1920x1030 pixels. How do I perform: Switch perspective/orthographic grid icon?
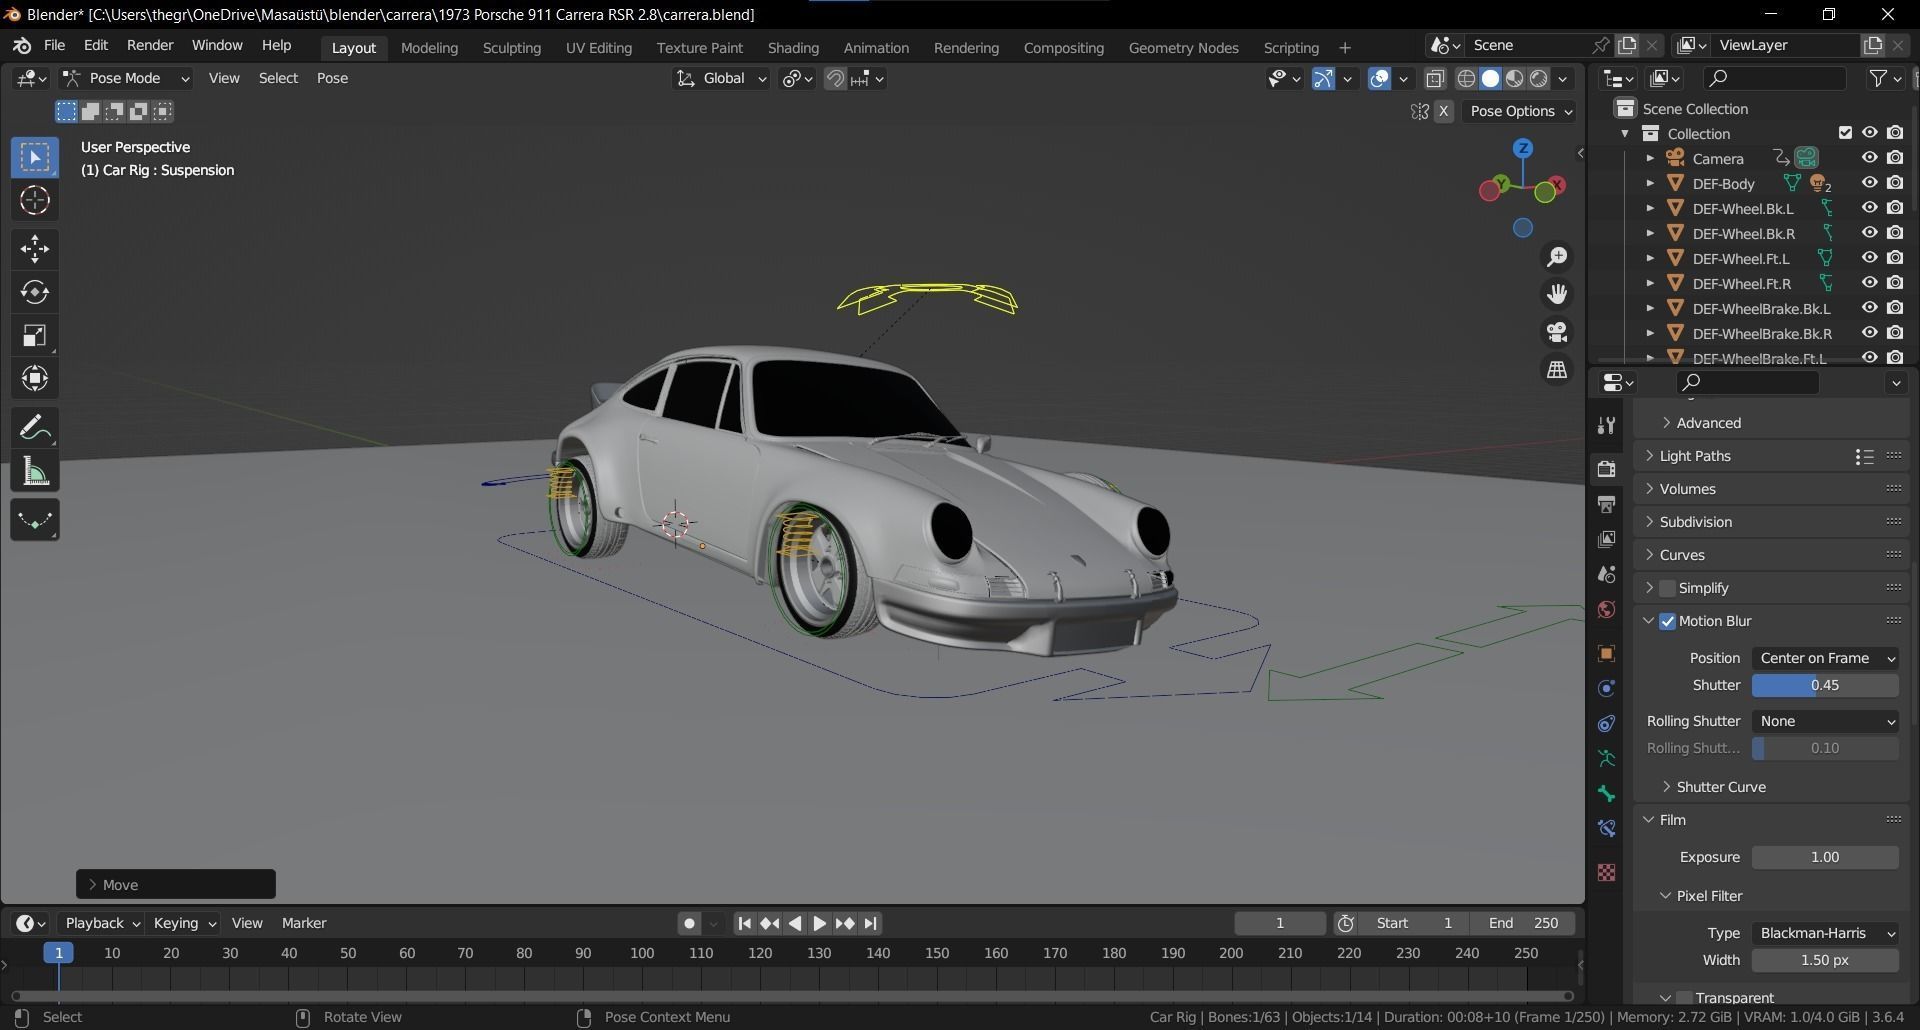click(1557, 370)
